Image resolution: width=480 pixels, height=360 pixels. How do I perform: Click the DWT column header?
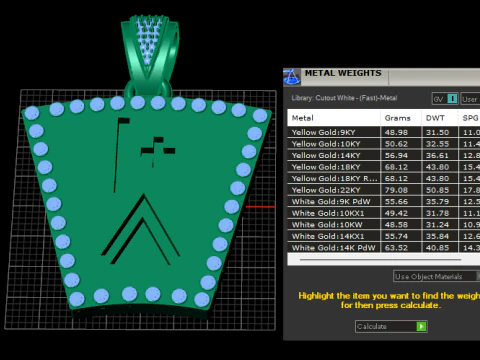pyautogui.click(x=440, y=118)
